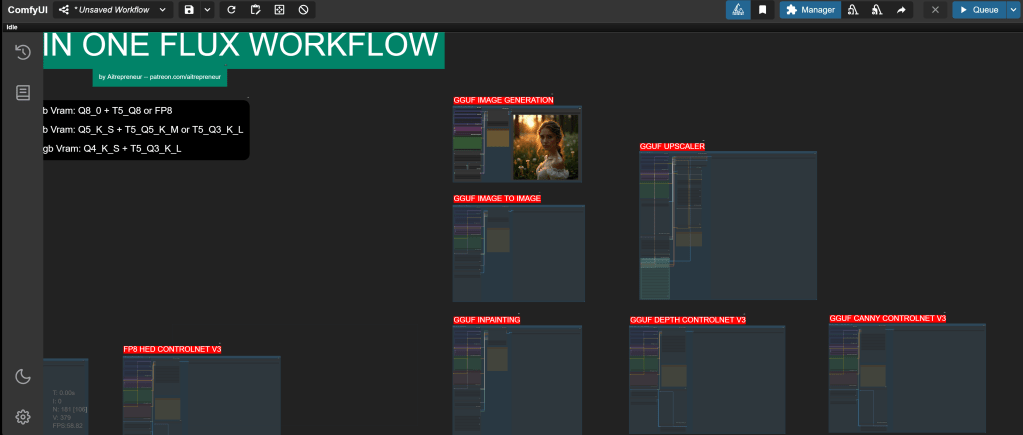Click the clipspace clipboard icon
This screenshot has height=435, width=1023.
[255, 10]
